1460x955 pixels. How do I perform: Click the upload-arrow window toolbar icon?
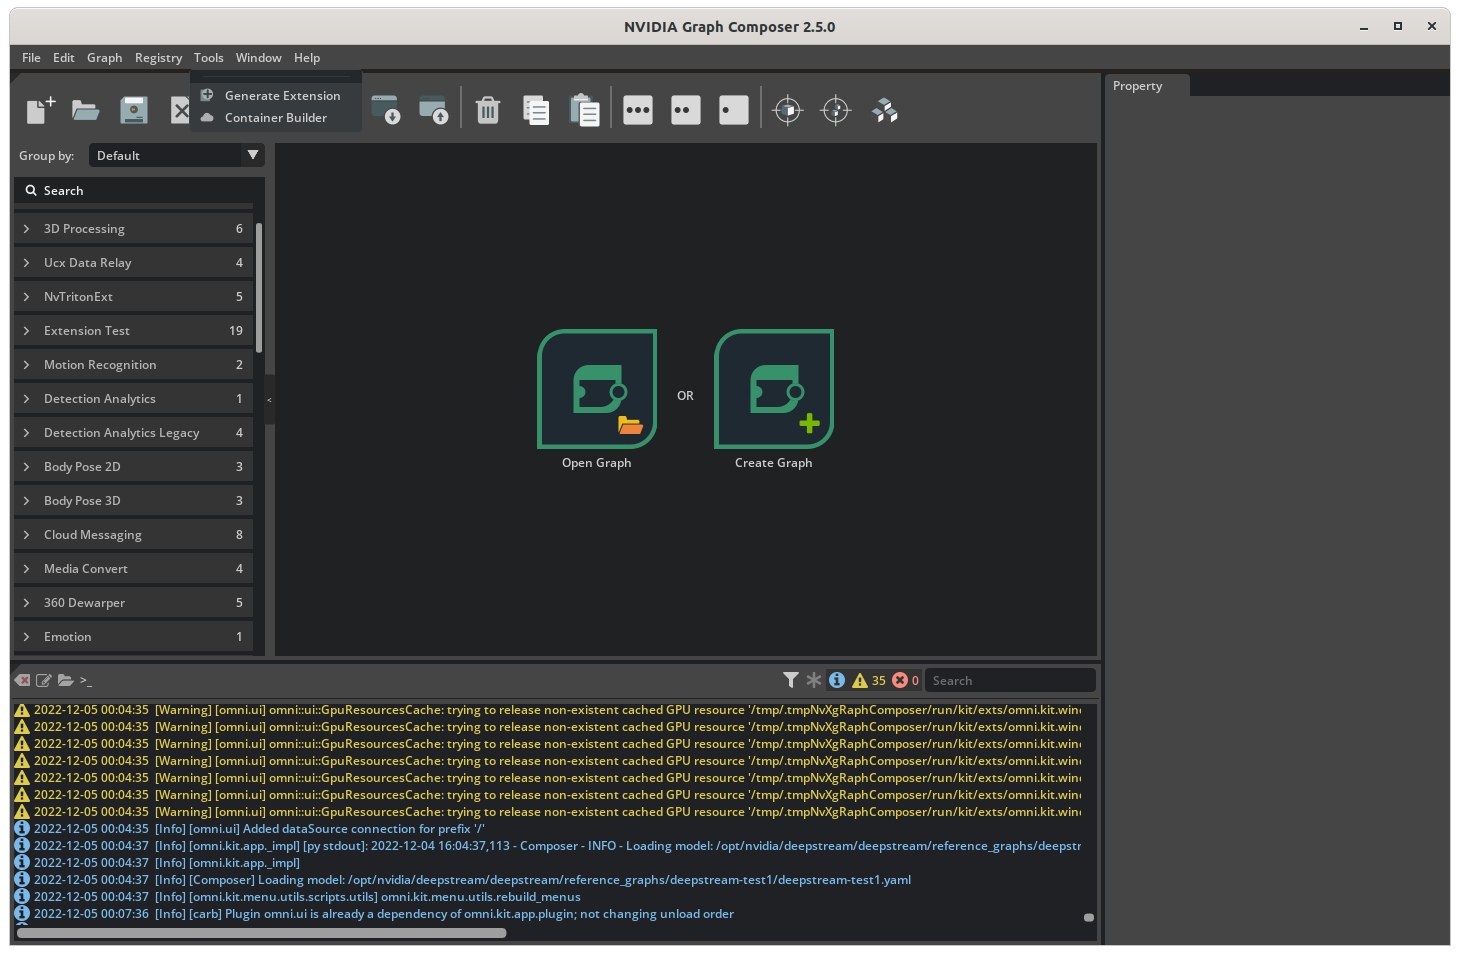click(433, 110)
